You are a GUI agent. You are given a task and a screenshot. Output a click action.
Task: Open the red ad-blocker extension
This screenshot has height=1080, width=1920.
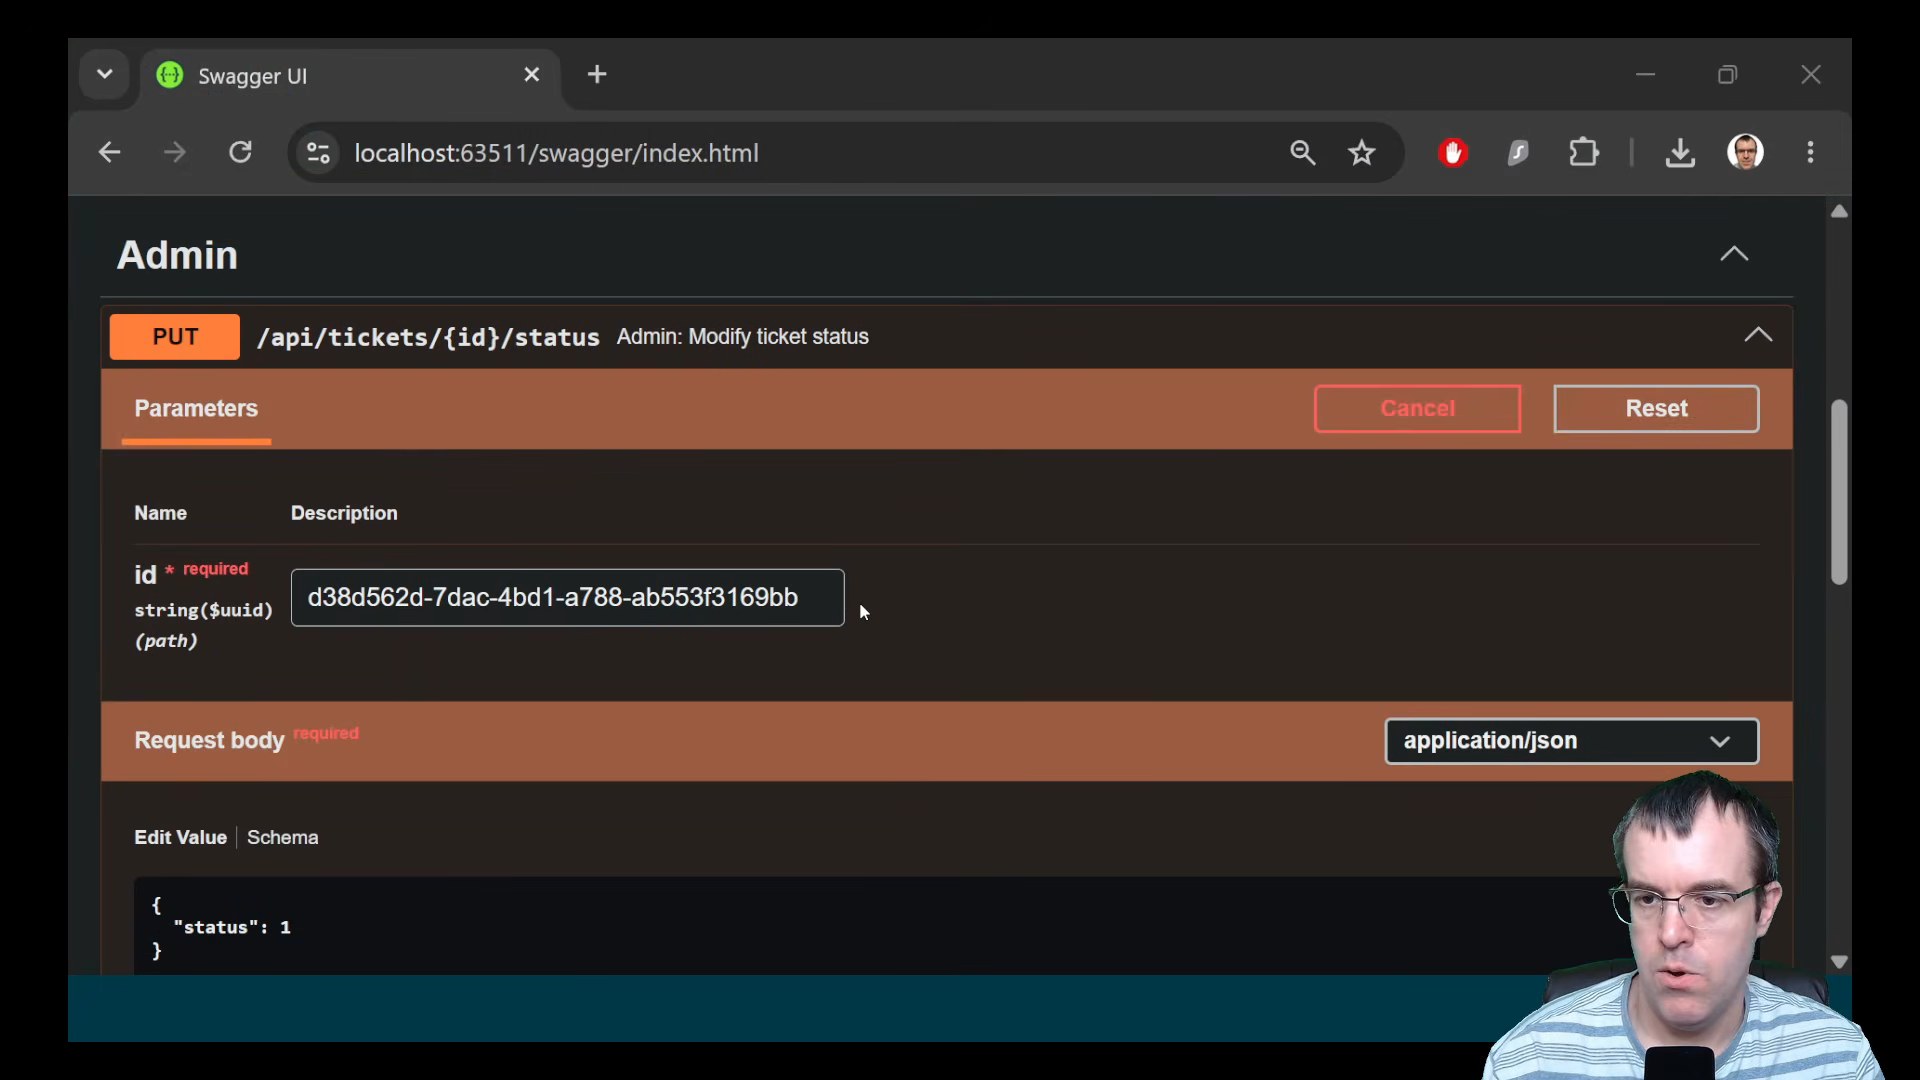pyautogui.click(x=1453, y=152)
